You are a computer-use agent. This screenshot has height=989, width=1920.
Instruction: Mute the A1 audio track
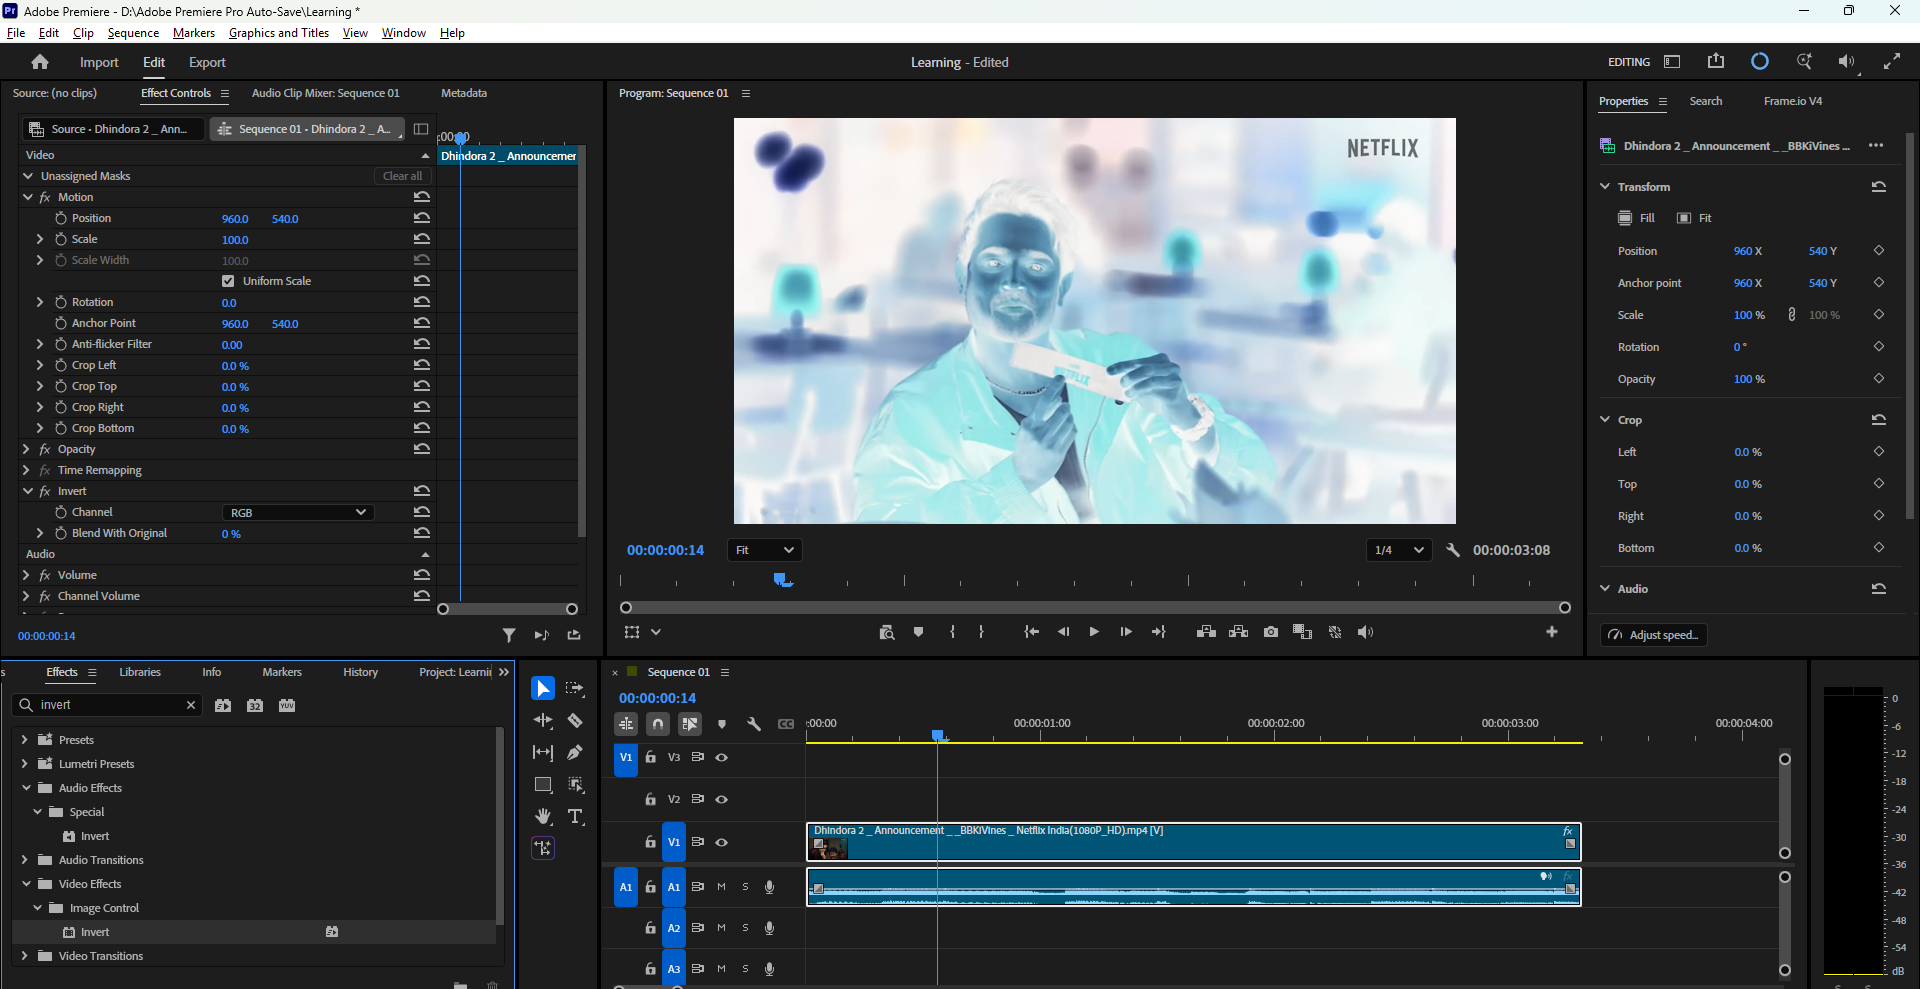click(x=721, y=887)
